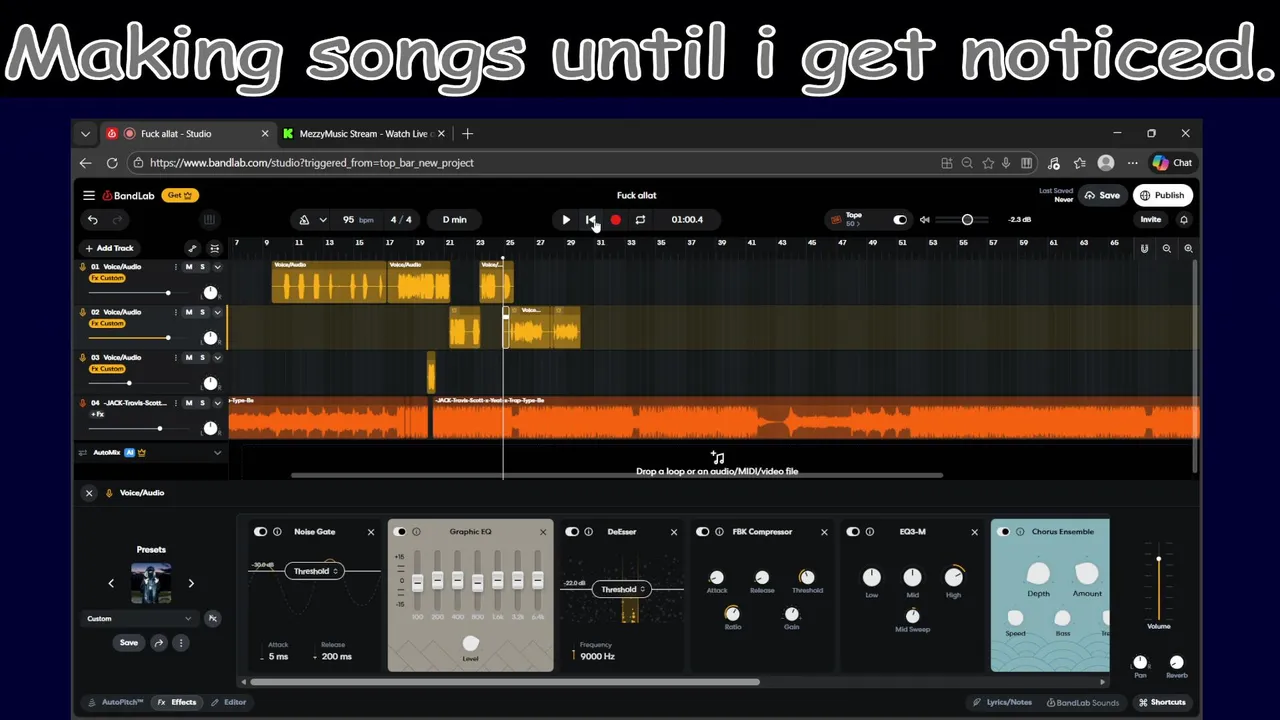Screen dimensions: 1280x720
Task: Go to the next preset
Action: (x=191, y=583)
